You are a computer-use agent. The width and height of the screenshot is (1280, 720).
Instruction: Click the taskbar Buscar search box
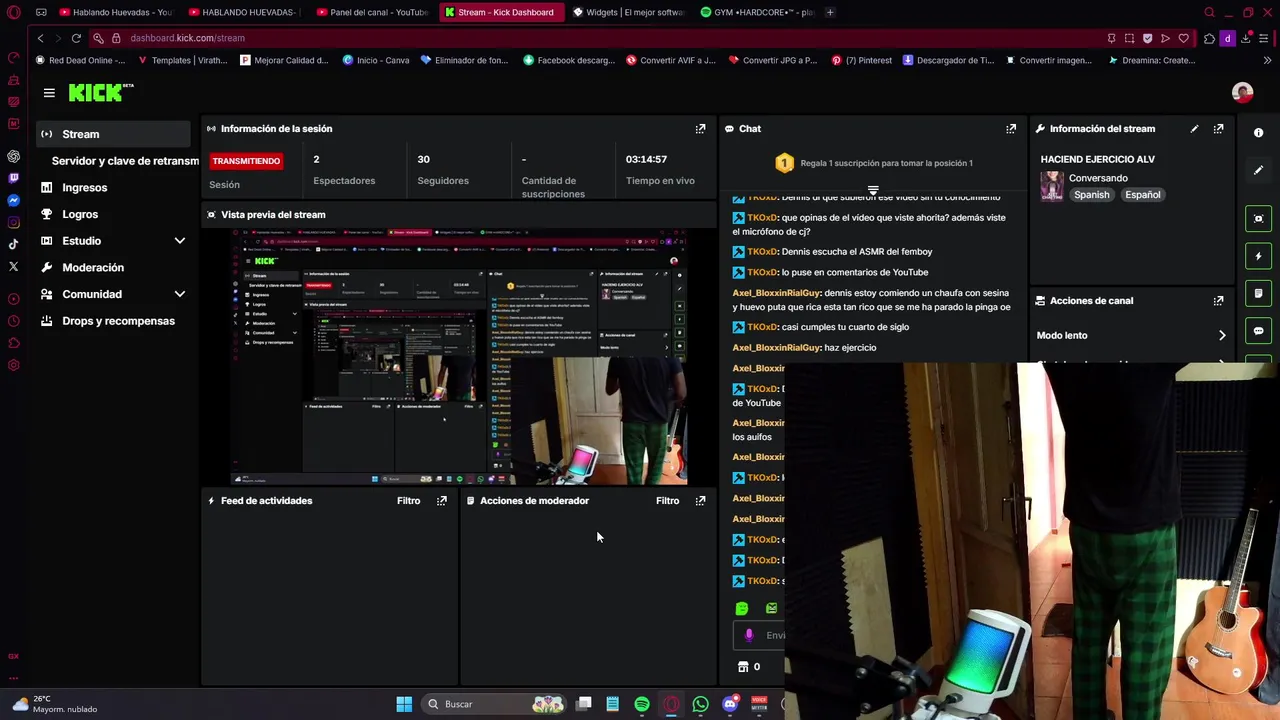492,704
